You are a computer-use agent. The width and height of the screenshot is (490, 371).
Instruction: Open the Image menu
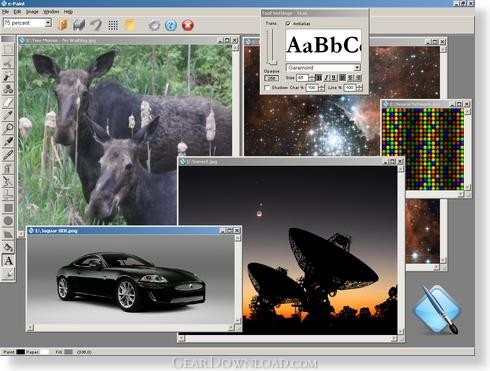(32, 12)
